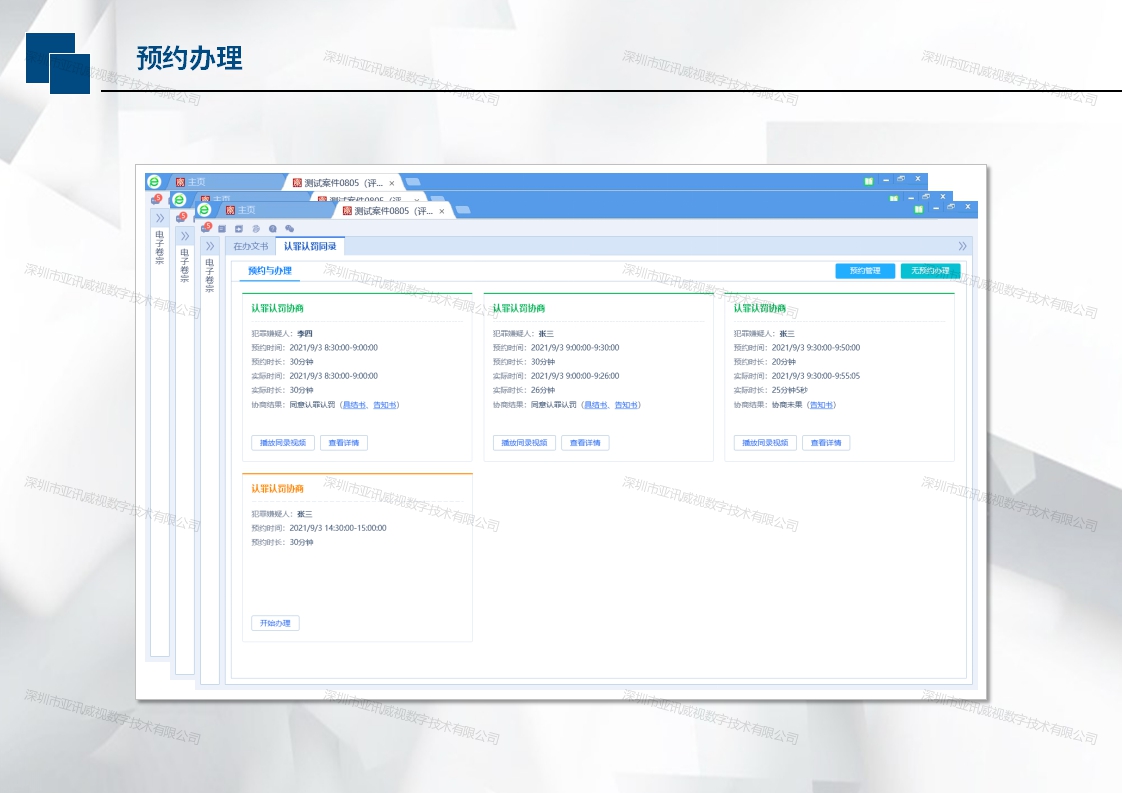Click the green e logo in middle window

point(180,199)
